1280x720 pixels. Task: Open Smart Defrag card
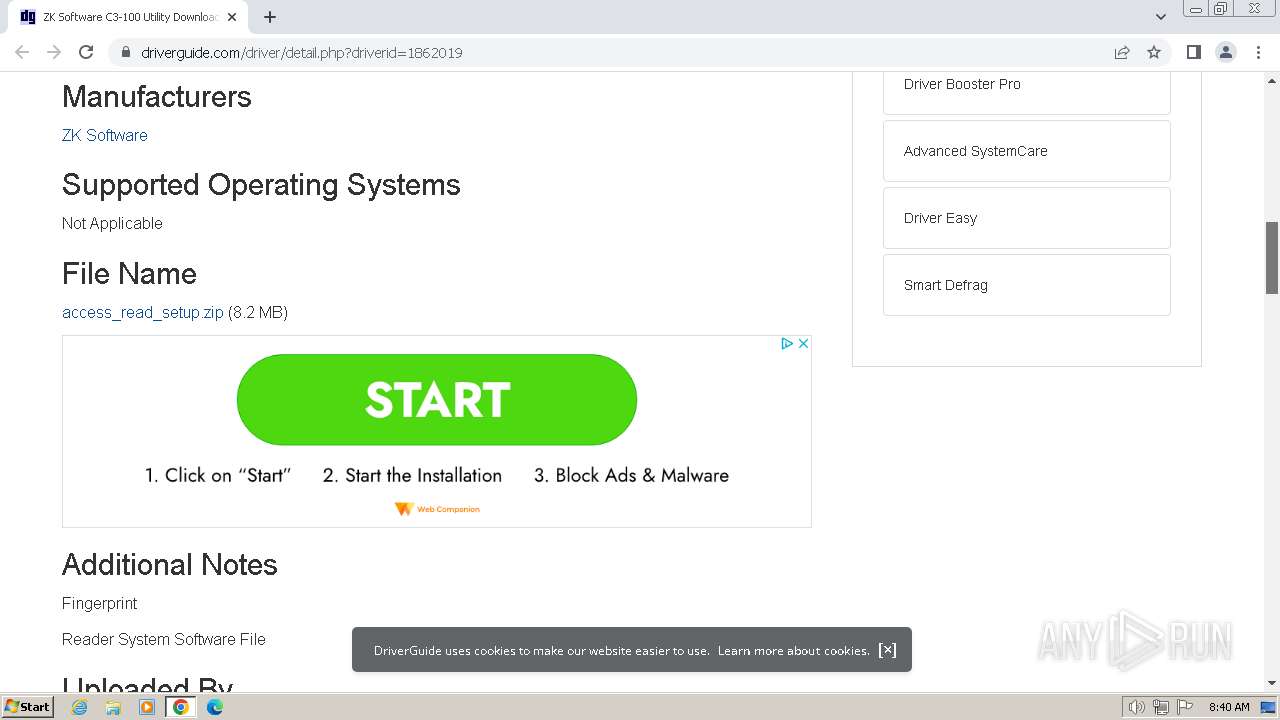pyautogui.click(x=1027, y=285)
